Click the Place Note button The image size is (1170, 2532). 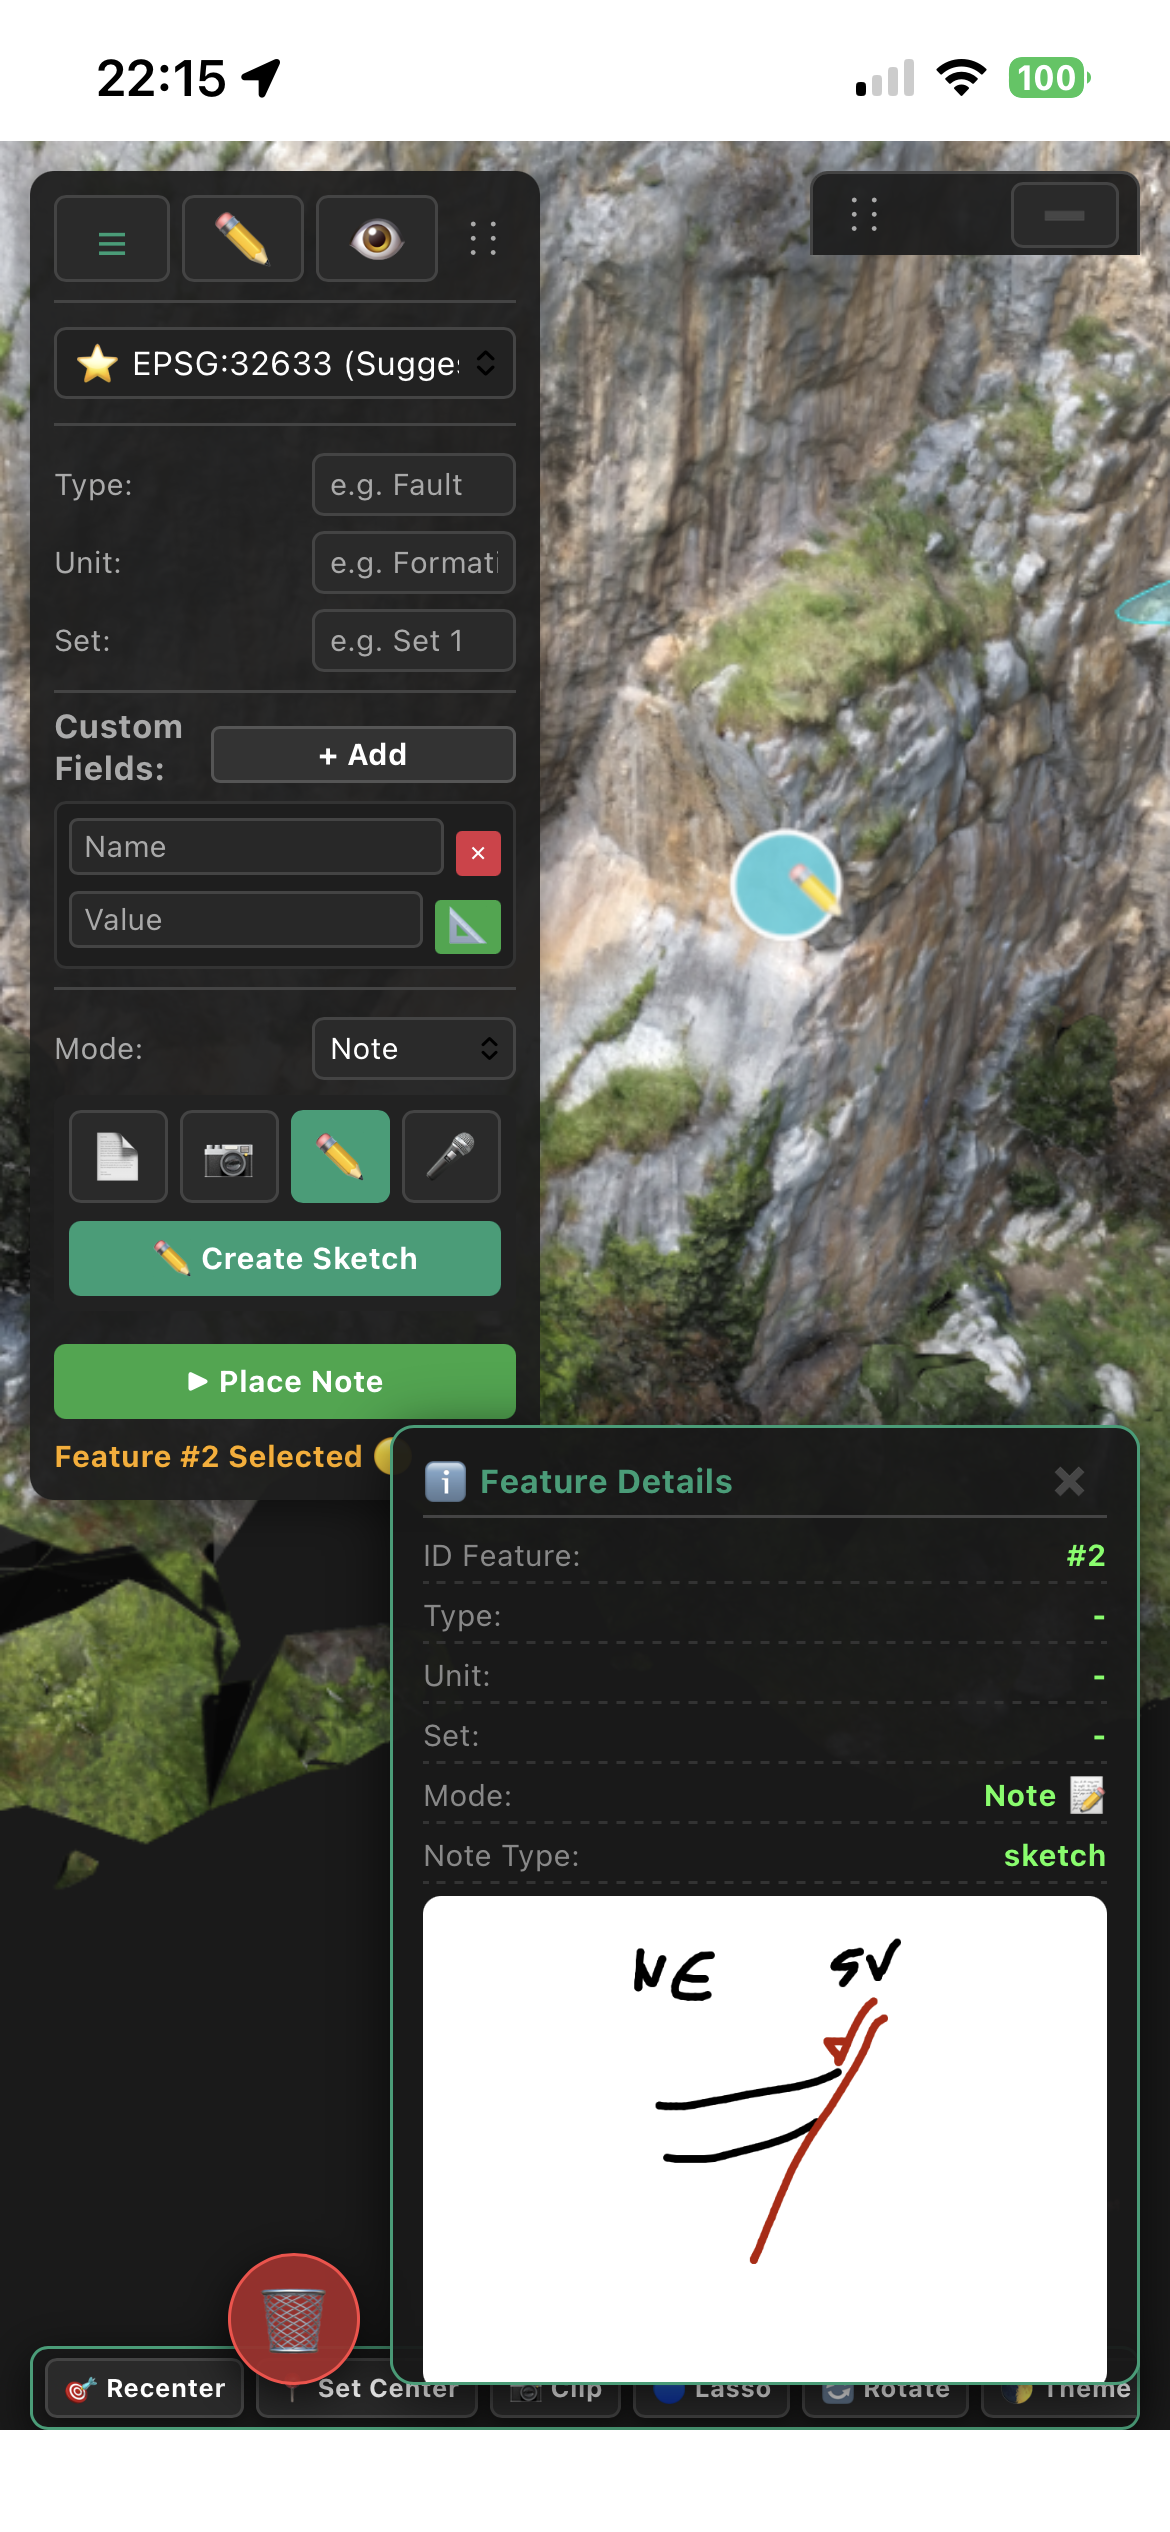(x=285, y=1381)
